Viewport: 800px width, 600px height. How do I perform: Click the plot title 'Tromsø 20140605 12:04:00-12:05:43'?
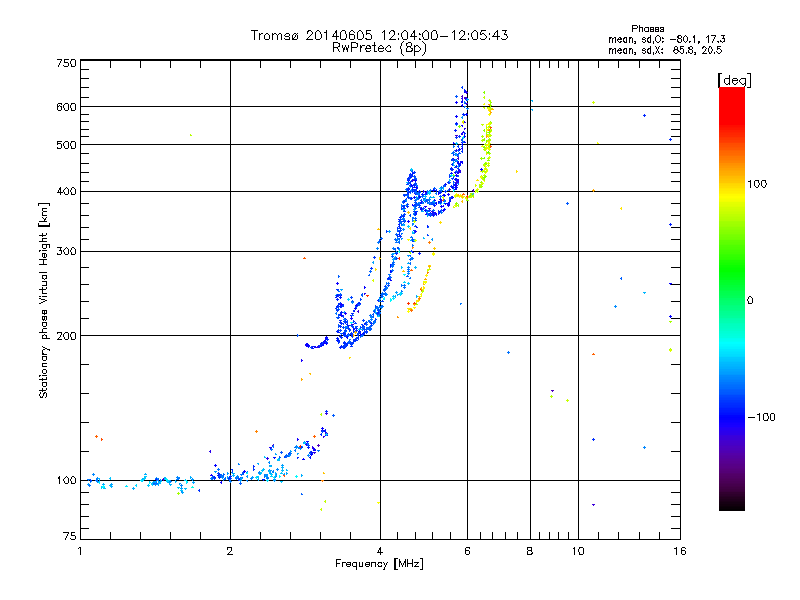(x=379, y=35)
